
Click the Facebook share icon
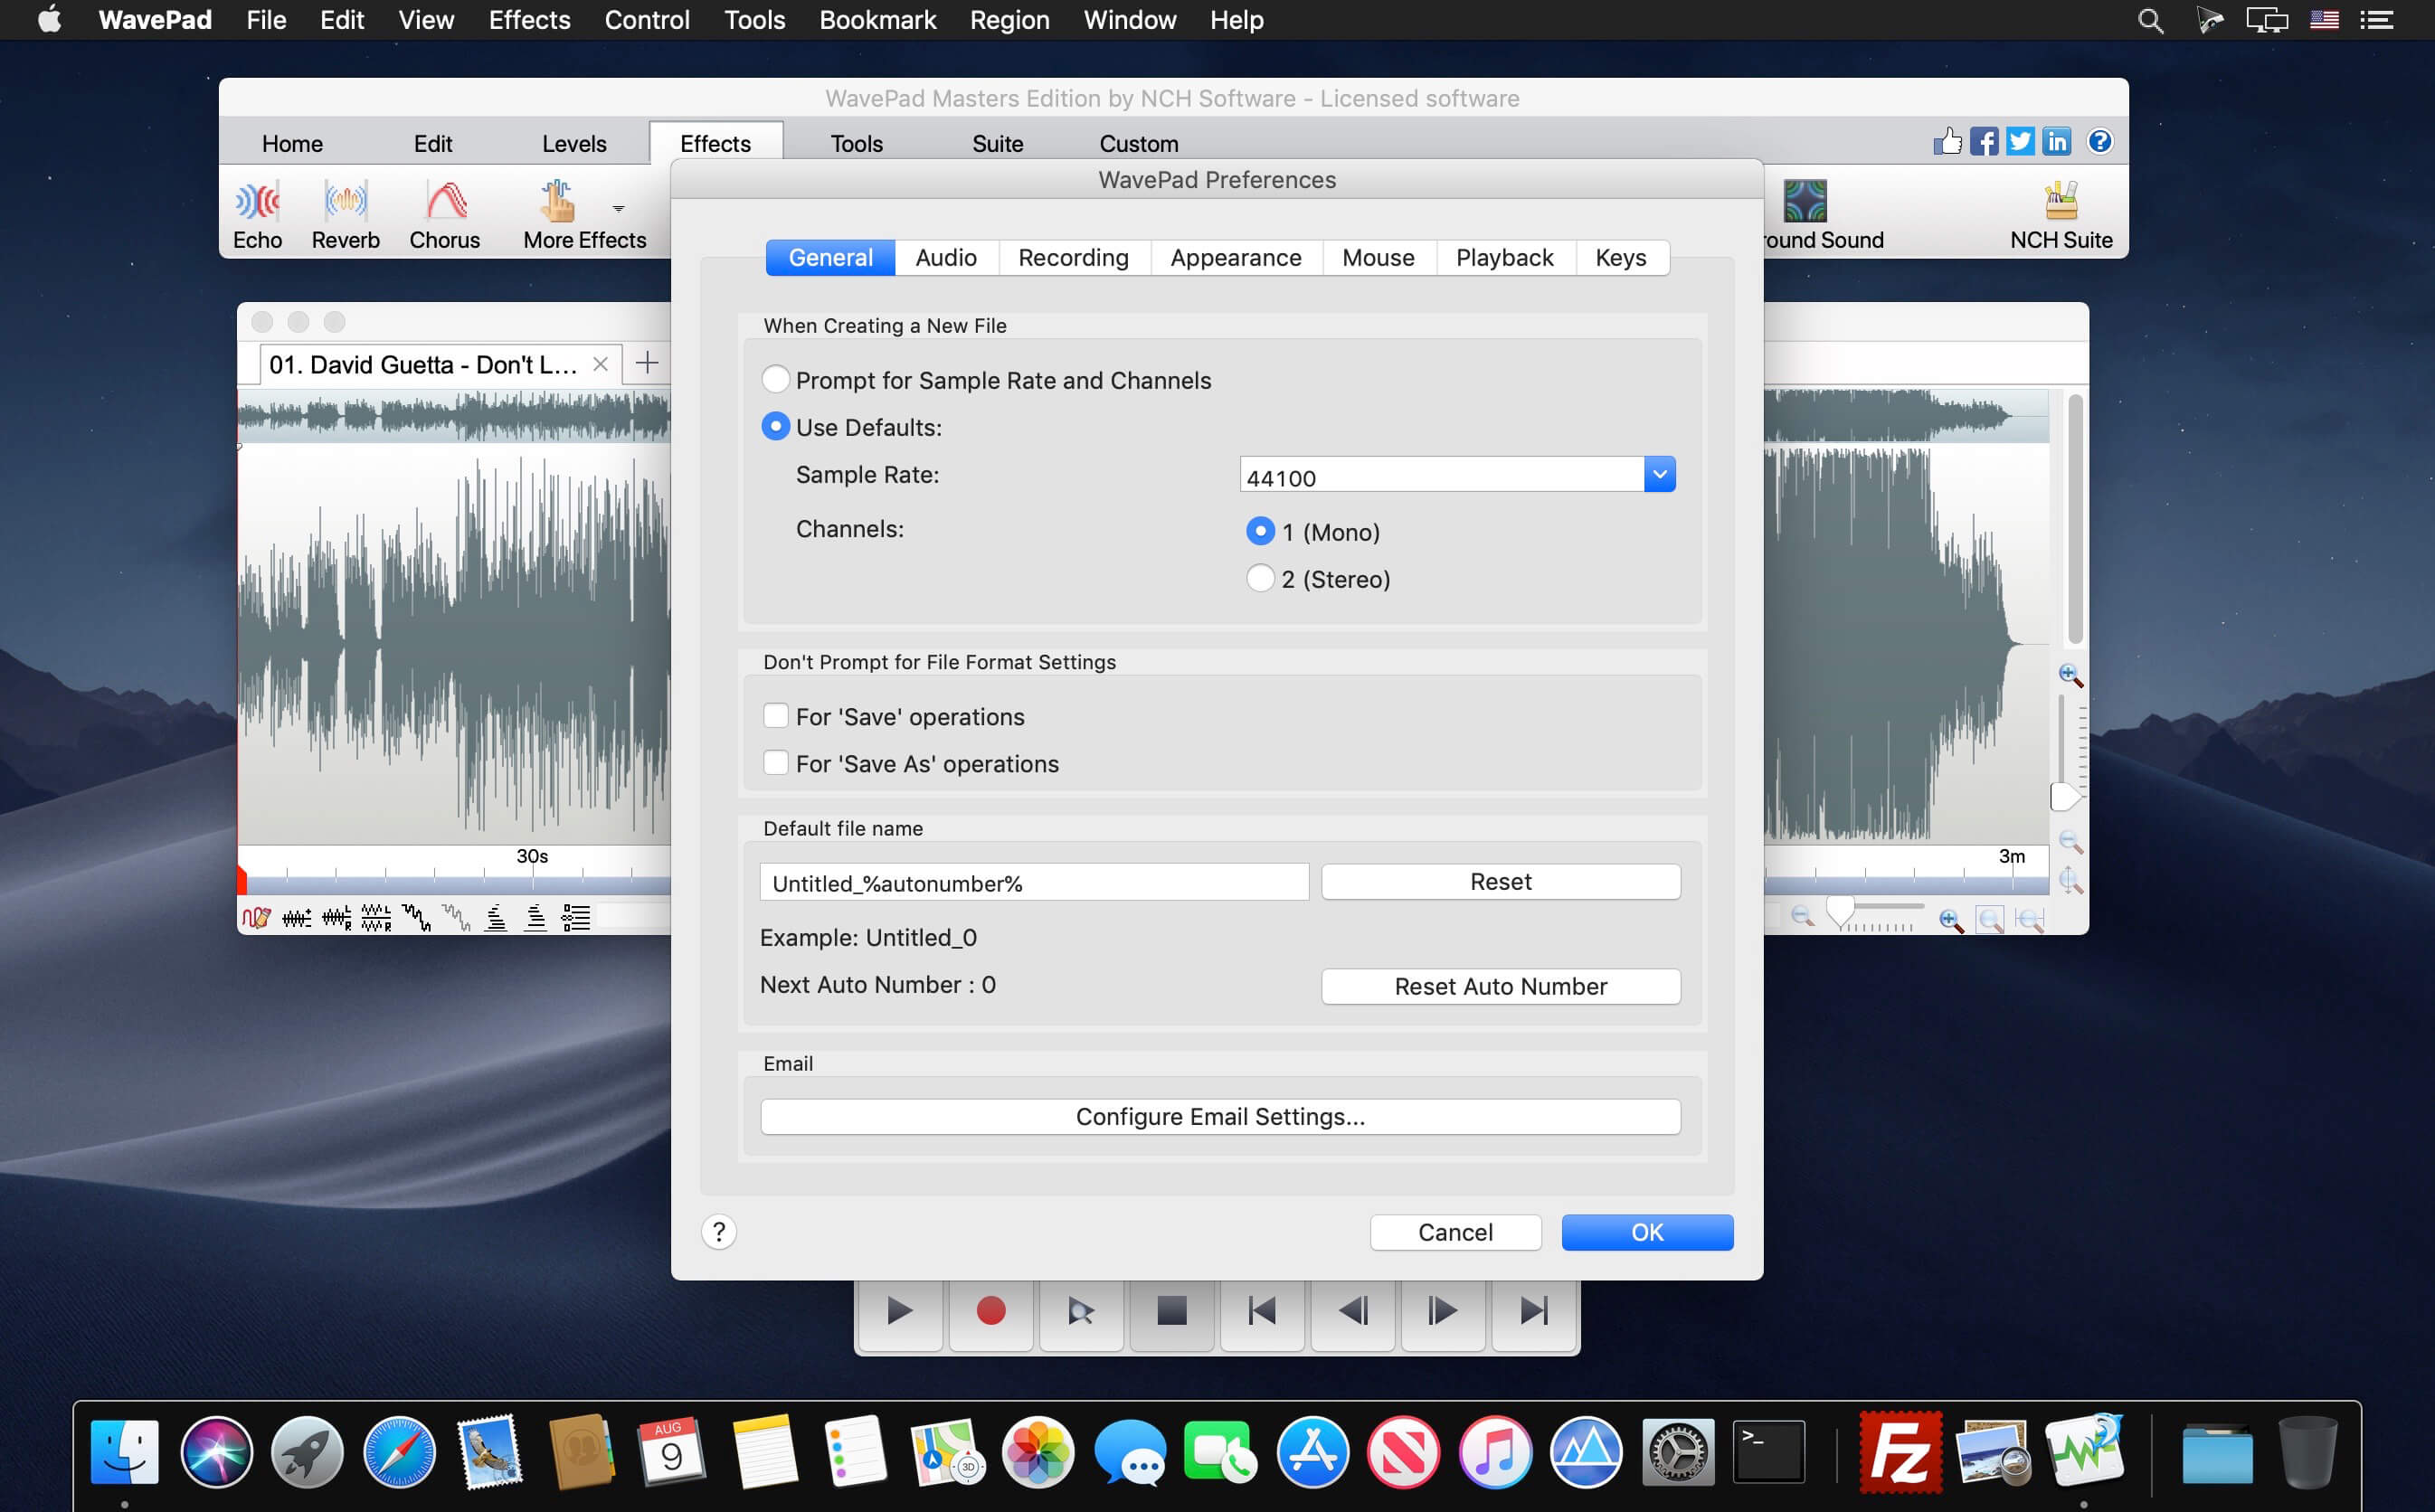1984,142
